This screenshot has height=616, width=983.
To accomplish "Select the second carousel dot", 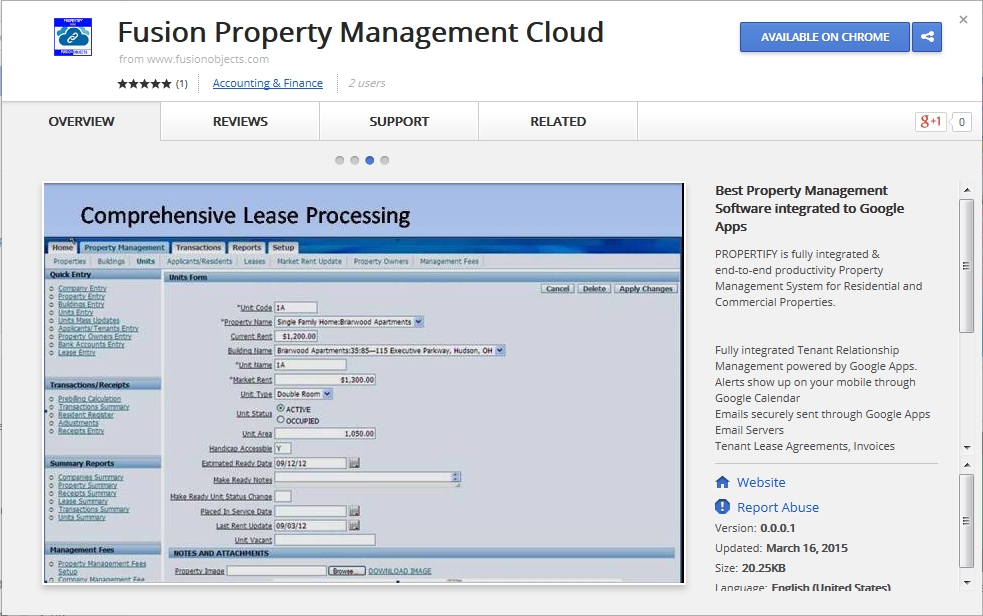I will click(x=355, y=160).
